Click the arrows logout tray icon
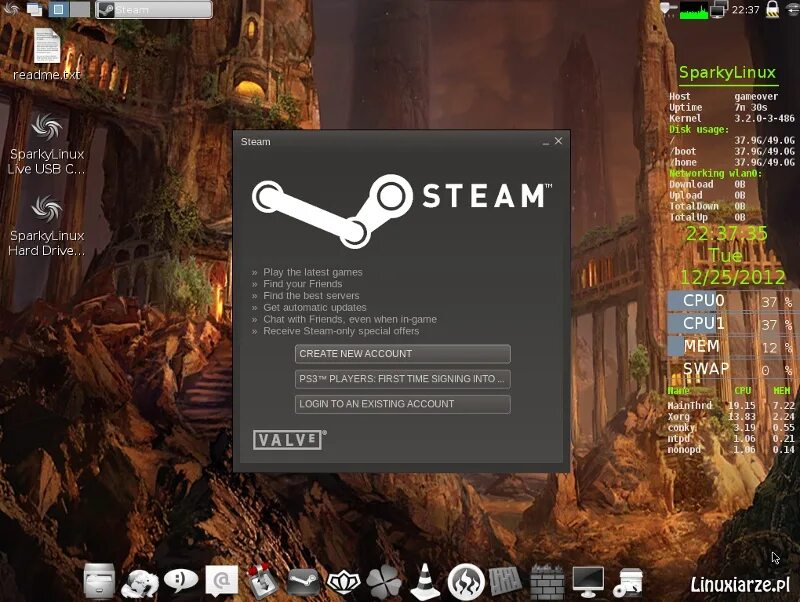Viewport: 800px width, 602px height. pyautogui.click(x=791, y=9)
